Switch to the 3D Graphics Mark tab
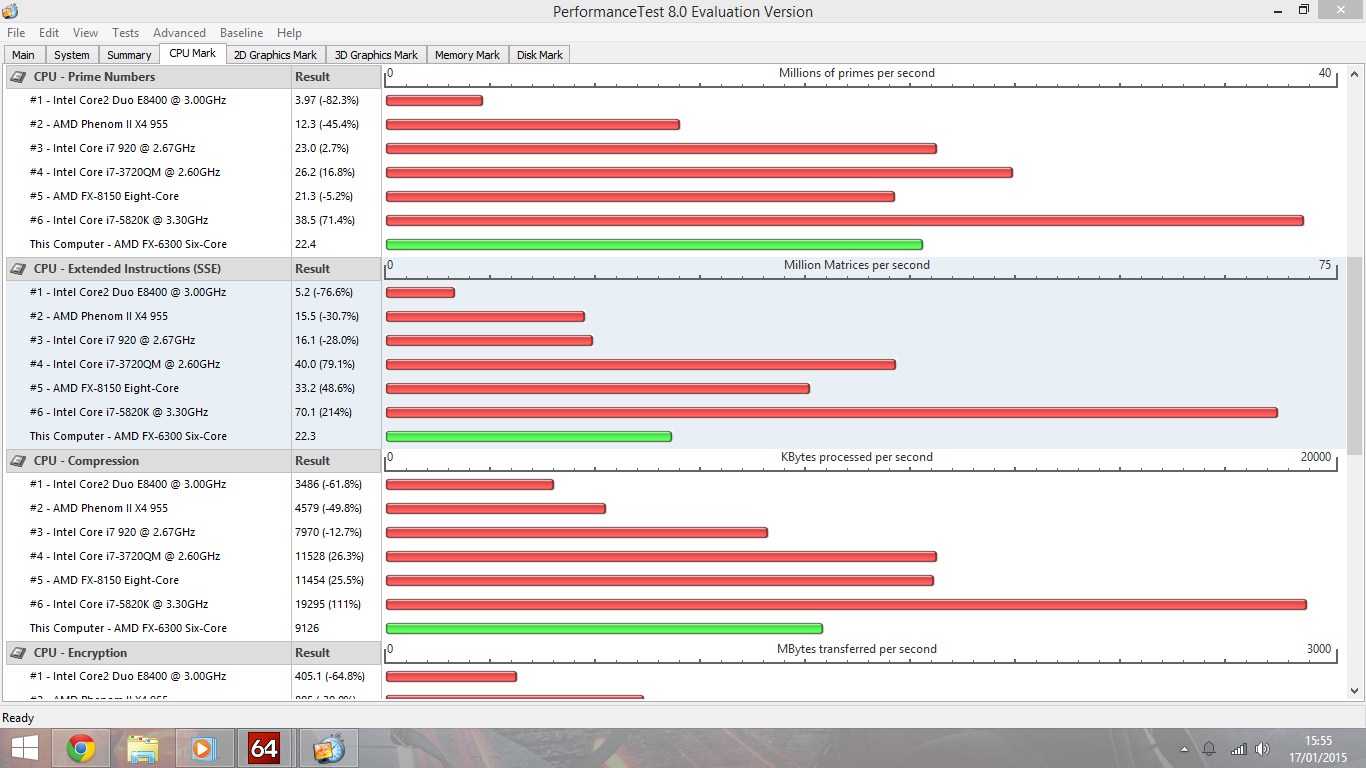This screenshot has height=768, width=1366. (x=376, y=55)
